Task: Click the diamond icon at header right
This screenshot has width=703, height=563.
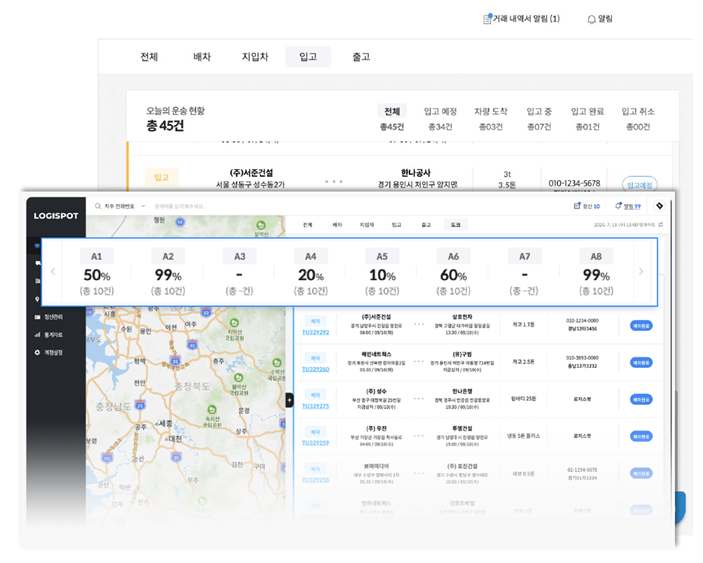Action: click(x=659, y=206)
